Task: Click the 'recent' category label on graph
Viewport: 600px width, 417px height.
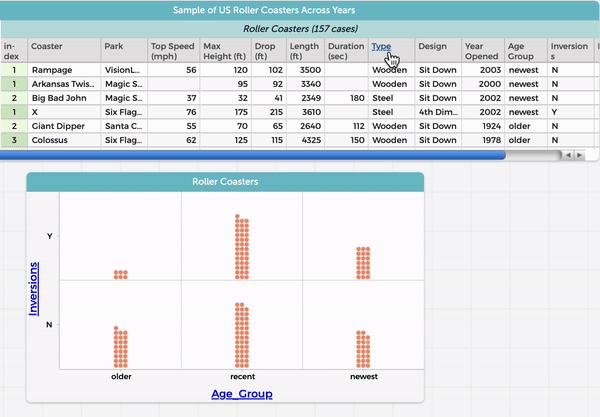Action: pos(243,376)
